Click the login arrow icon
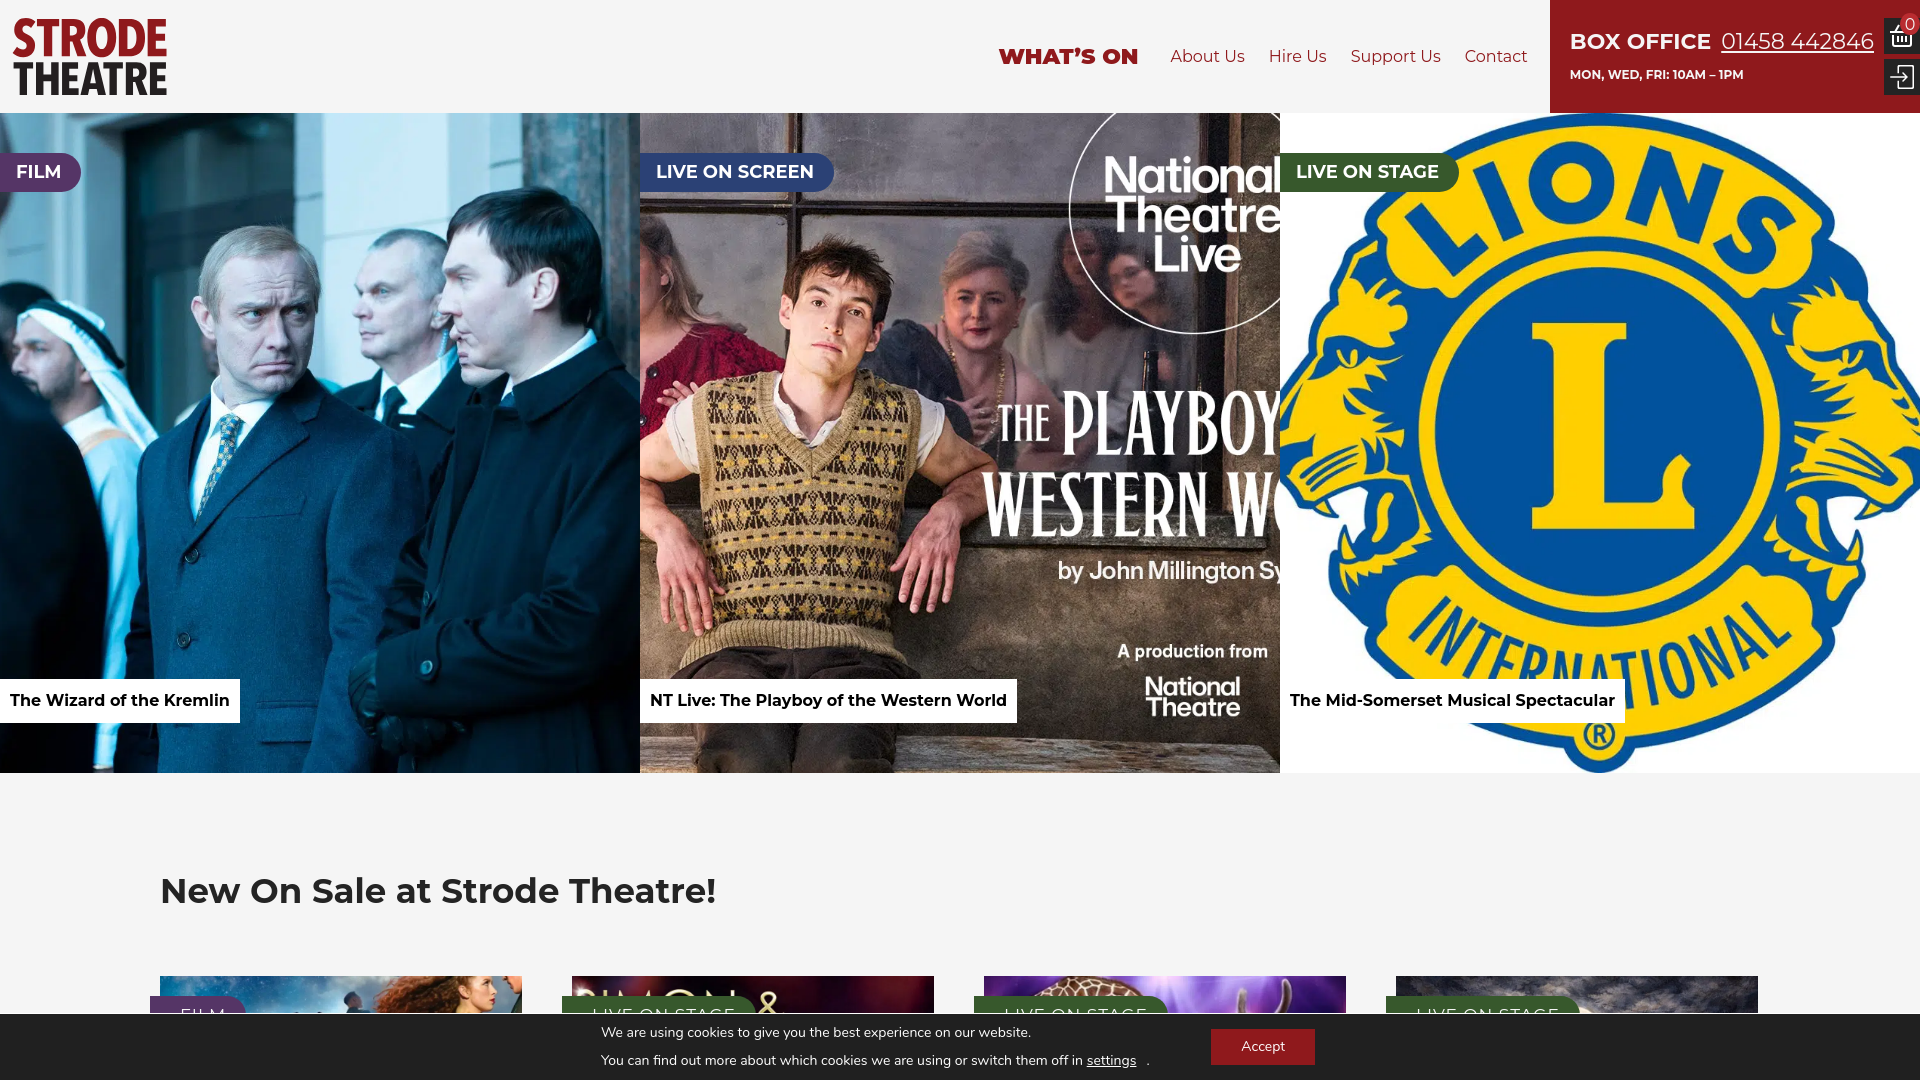The height and width of the screenshot is (1080, 1920). (x=1901, y=77)
